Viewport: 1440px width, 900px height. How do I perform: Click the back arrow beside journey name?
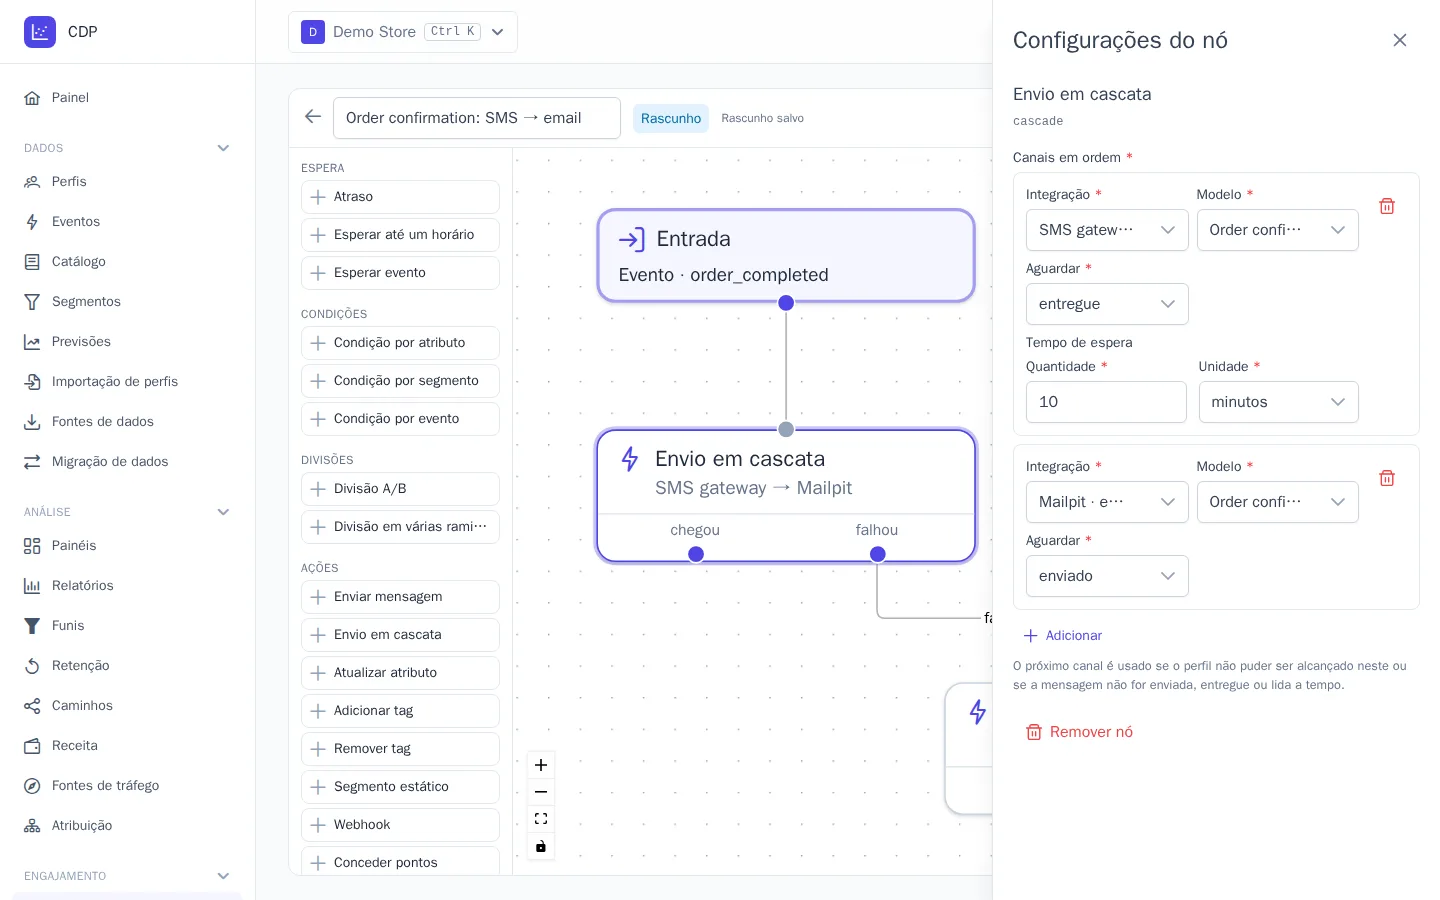pyautogui.click(x=313, y=117)
